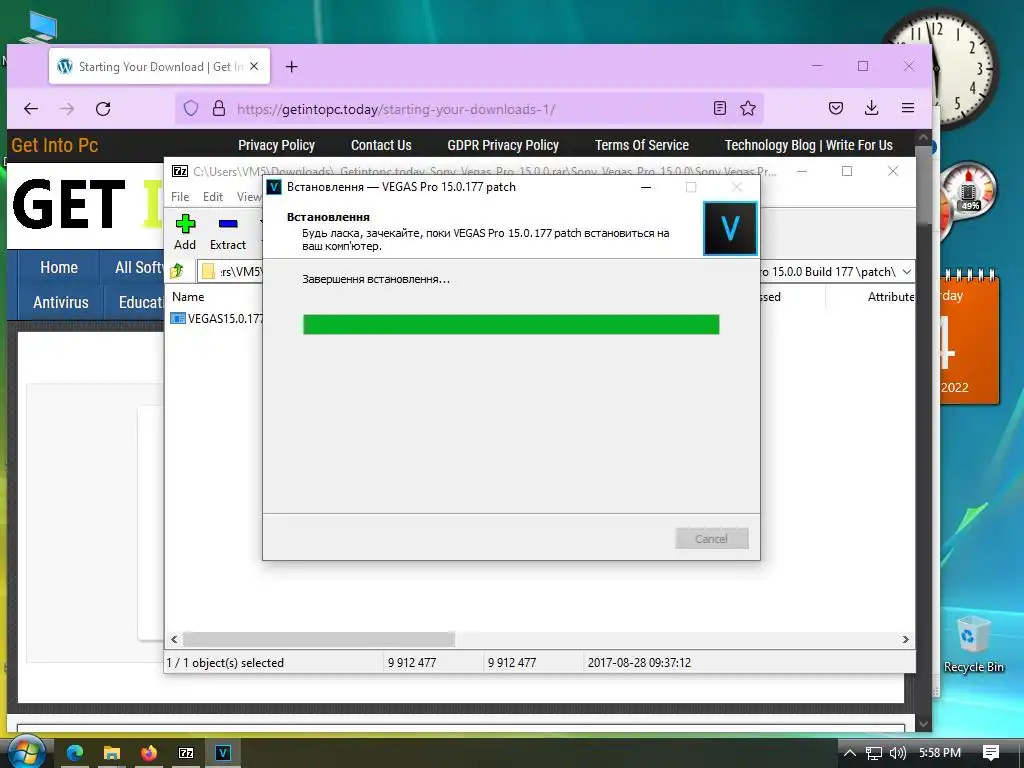Viewport: 1024px width, 768px height.
Task: Click Firefox forward navigation arrow
Action: click(x=67, y=108)
